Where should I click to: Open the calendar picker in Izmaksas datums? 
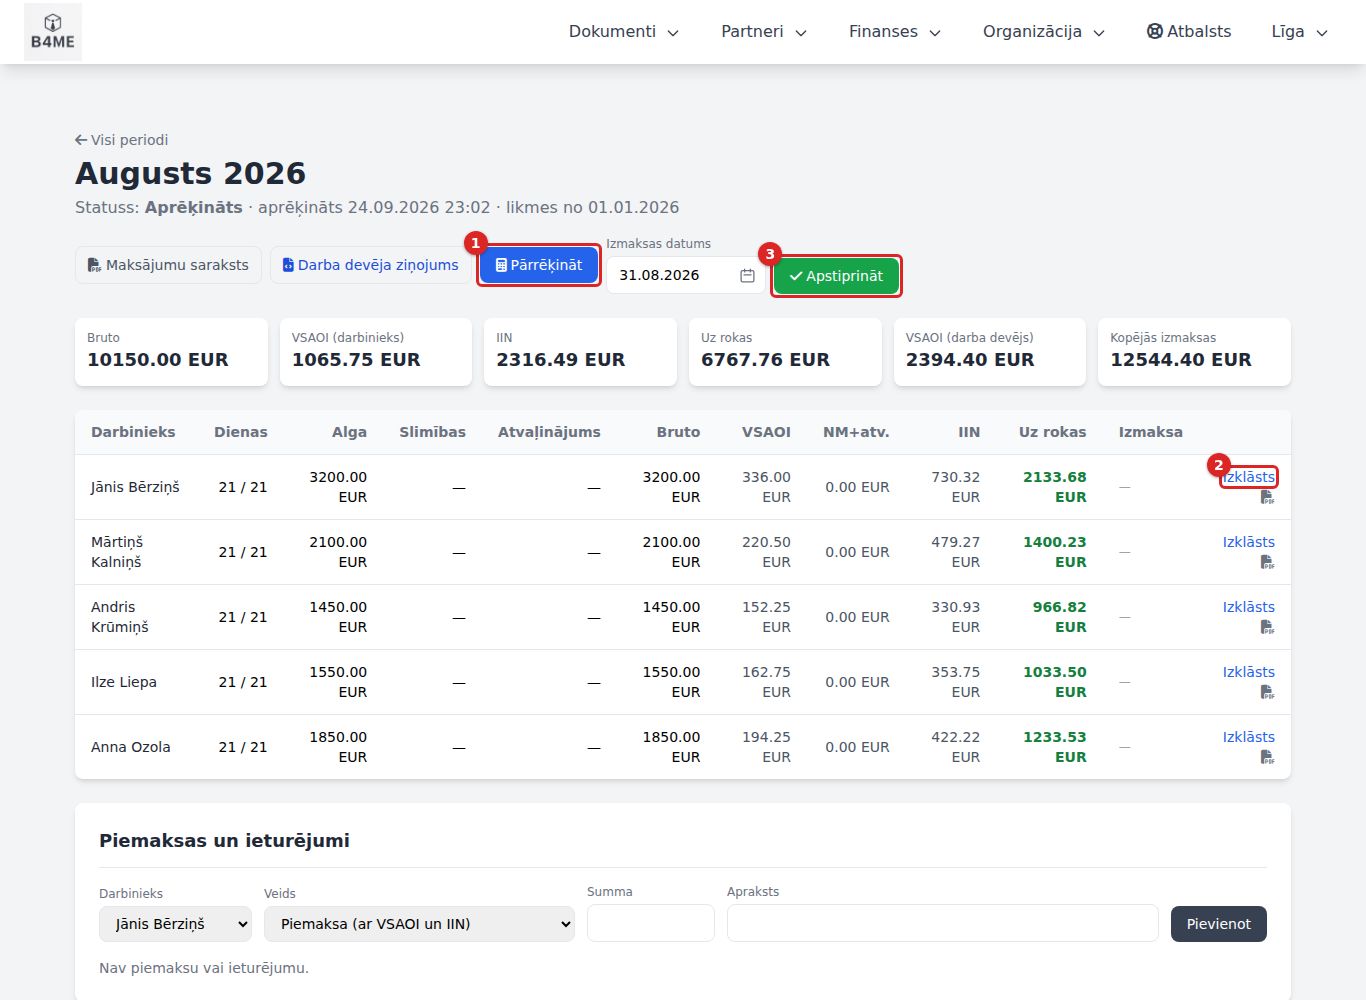coord(747,275)
